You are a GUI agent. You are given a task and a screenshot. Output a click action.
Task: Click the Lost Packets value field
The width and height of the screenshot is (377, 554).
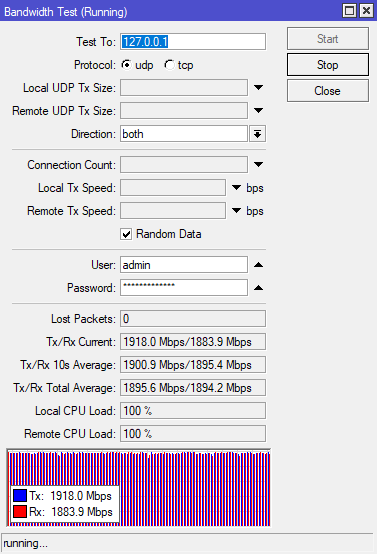click(x=193, y=319)
